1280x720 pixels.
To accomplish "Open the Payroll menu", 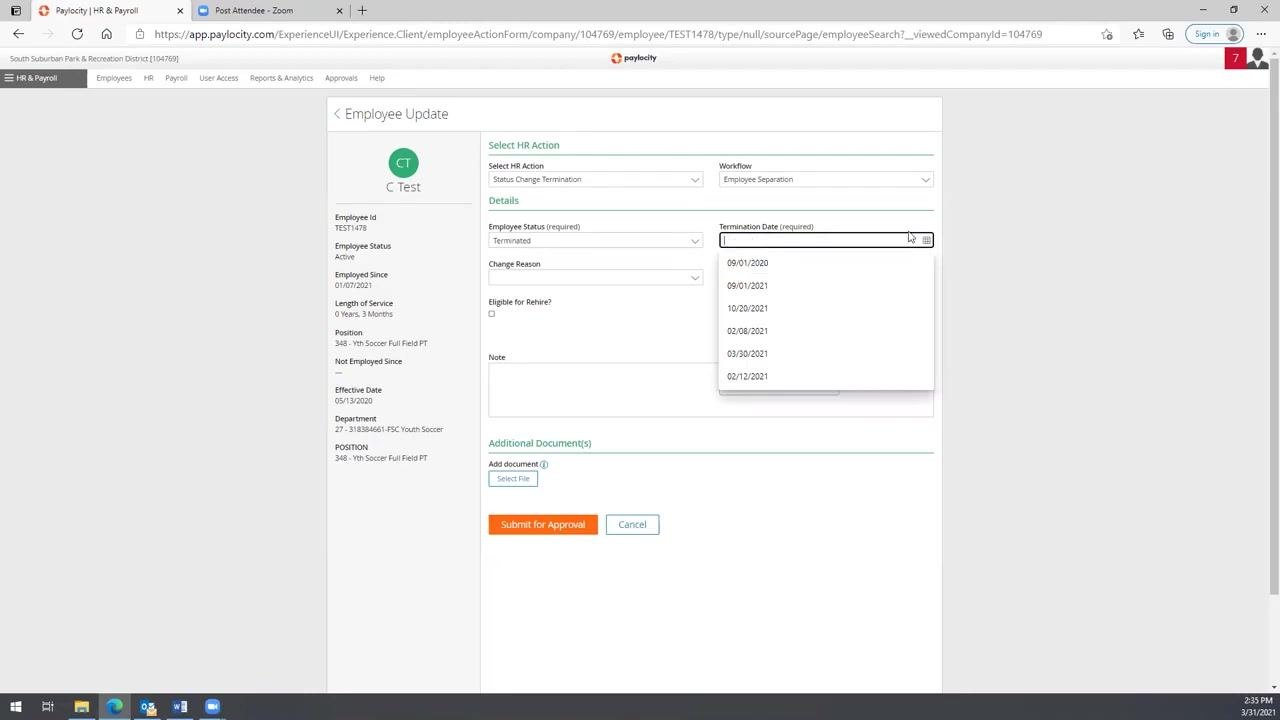I will (x=176, y=78).
